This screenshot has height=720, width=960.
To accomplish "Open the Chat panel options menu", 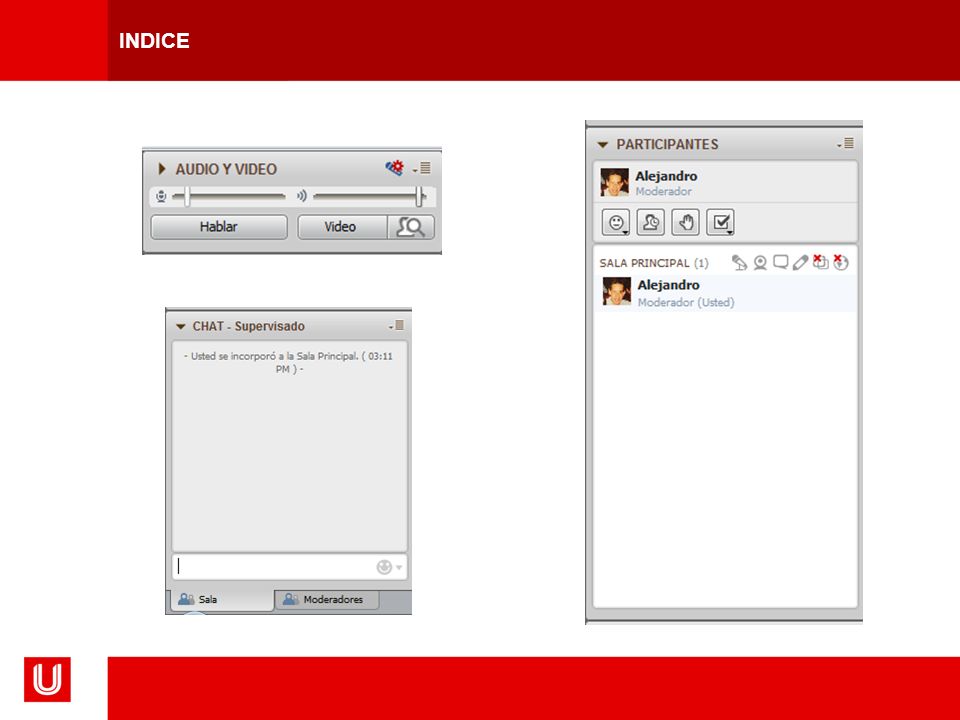I will 397,326.
